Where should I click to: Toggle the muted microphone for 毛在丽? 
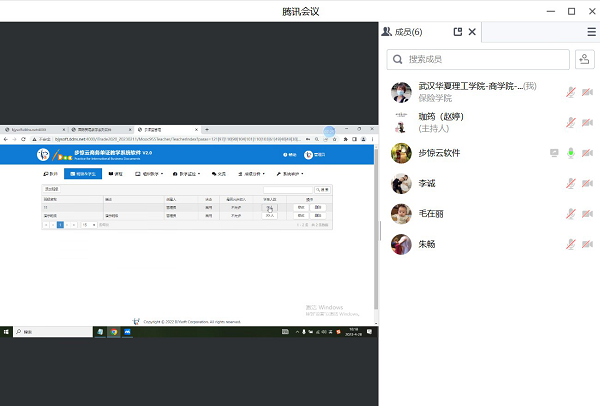coord(570,214)
